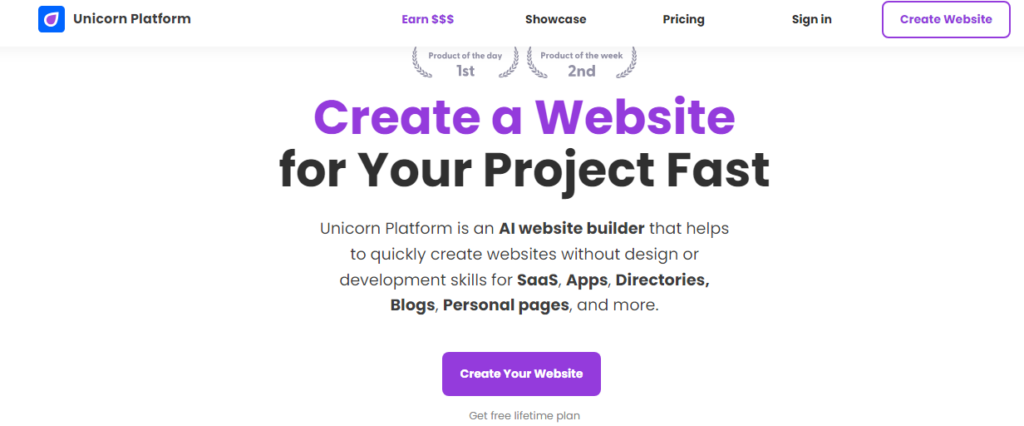Click the purple "Create a Website" headline
This screenshot has width=1024, height=426.
coord(524,118)
